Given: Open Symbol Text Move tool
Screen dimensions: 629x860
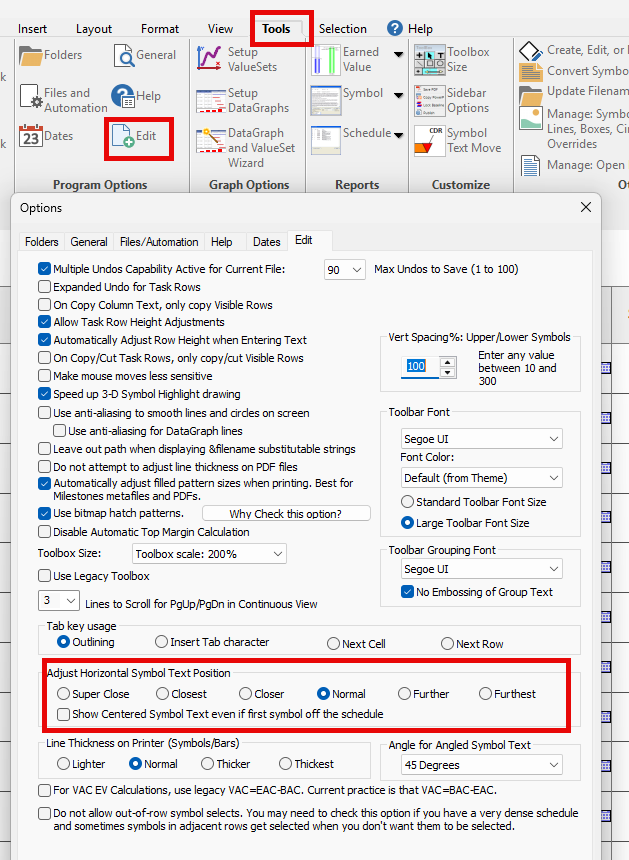Looking at the screenshot, I should pos(430,140).
